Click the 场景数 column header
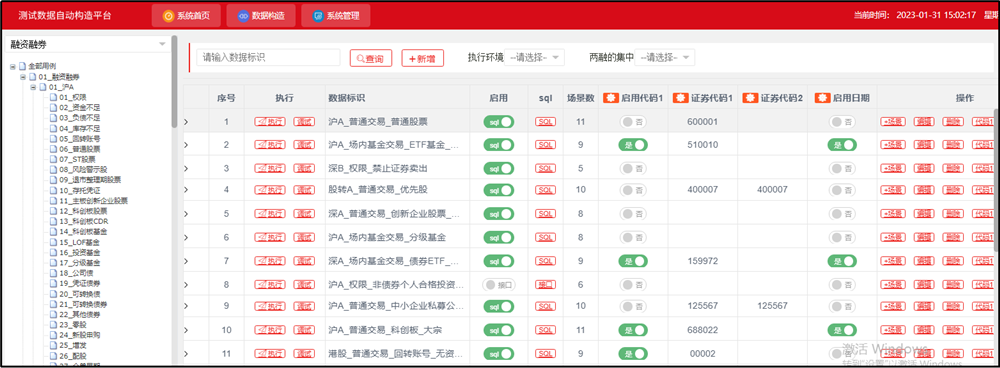 tap(580, 98)
